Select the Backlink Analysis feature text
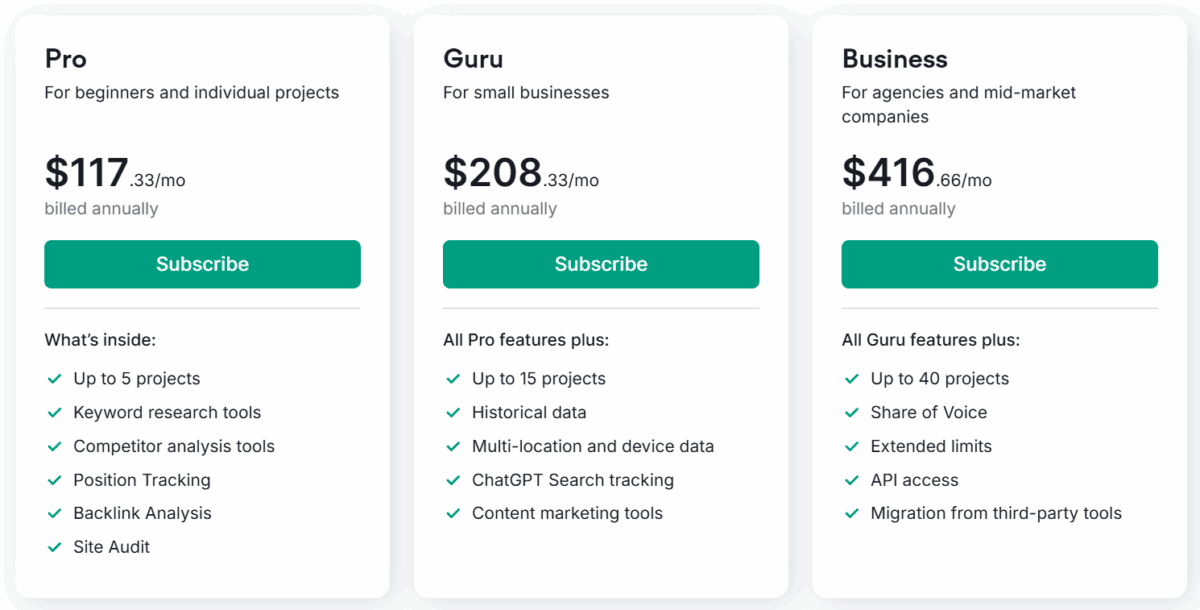Viewport: 1200px width, 610px height. pyautogui.click(x=142, y=513)
